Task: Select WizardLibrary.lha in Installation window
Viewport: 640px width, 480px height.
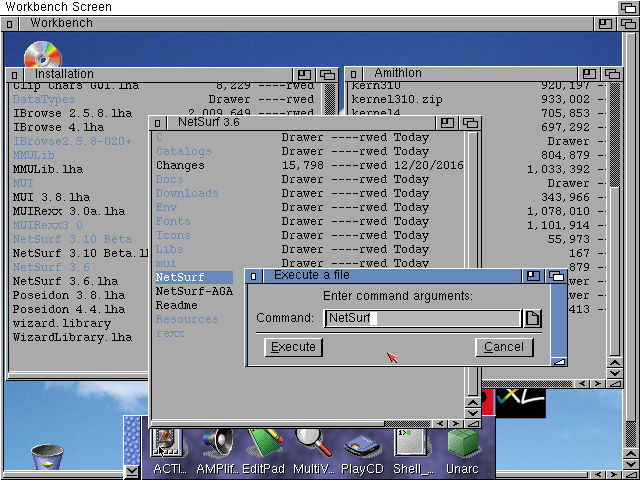Action: coord(72,337)
